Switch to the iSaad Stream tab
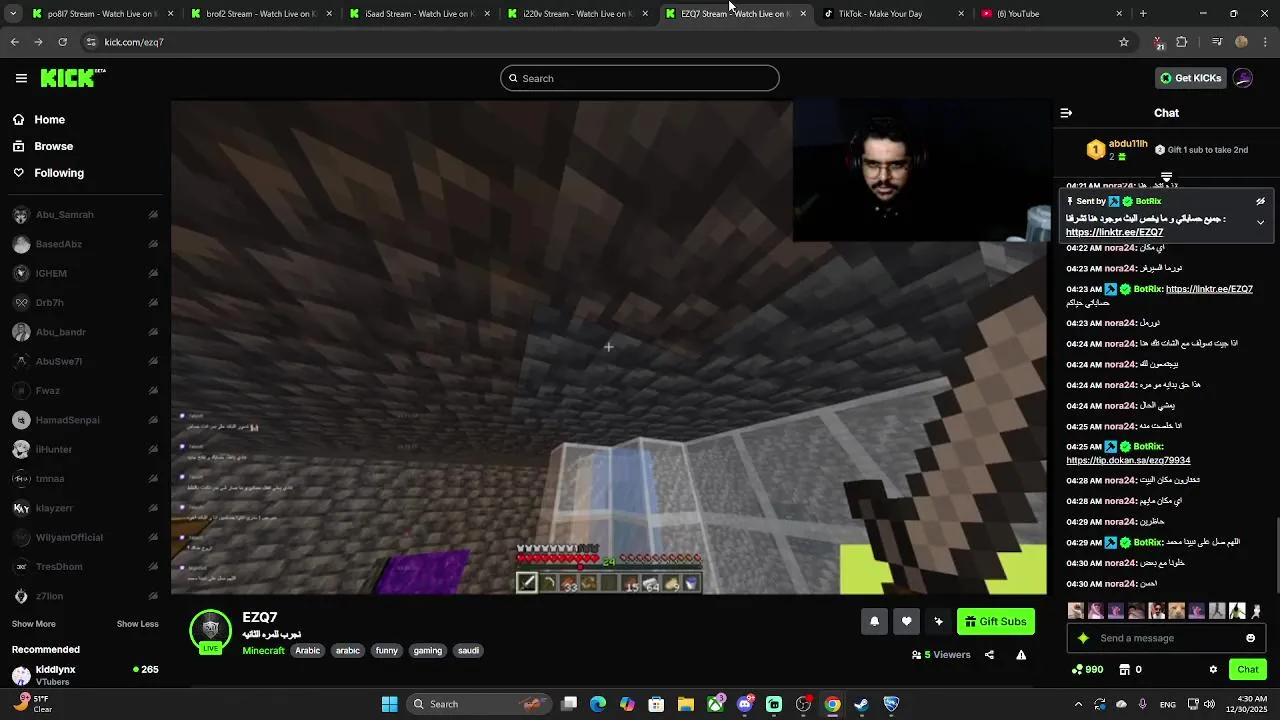1280x720 pixels. click(418, 14)
